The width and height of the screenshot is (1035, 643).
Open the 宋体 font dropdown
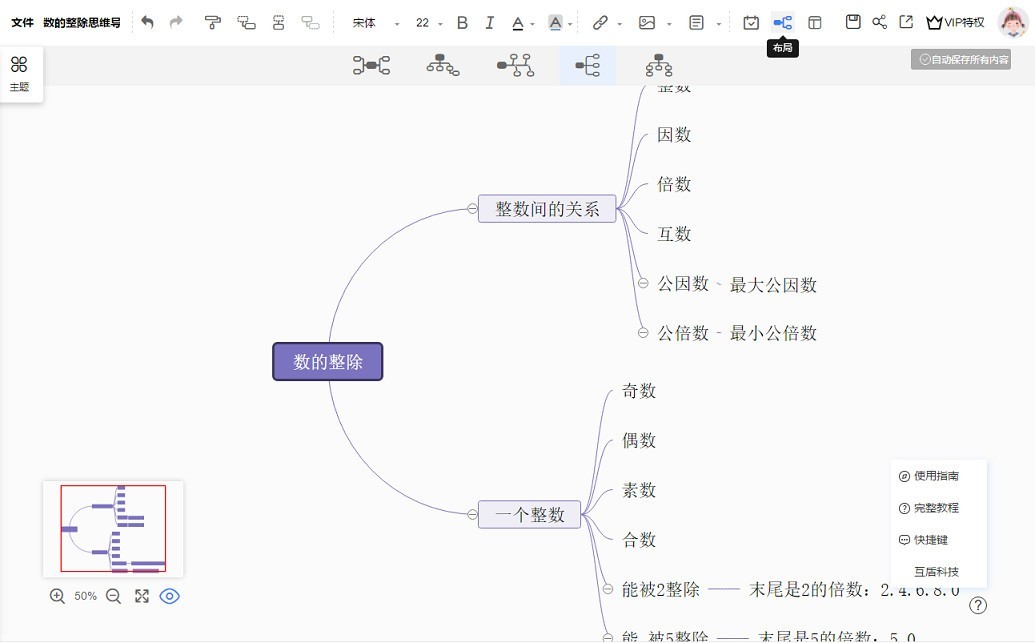click(376, 22)
